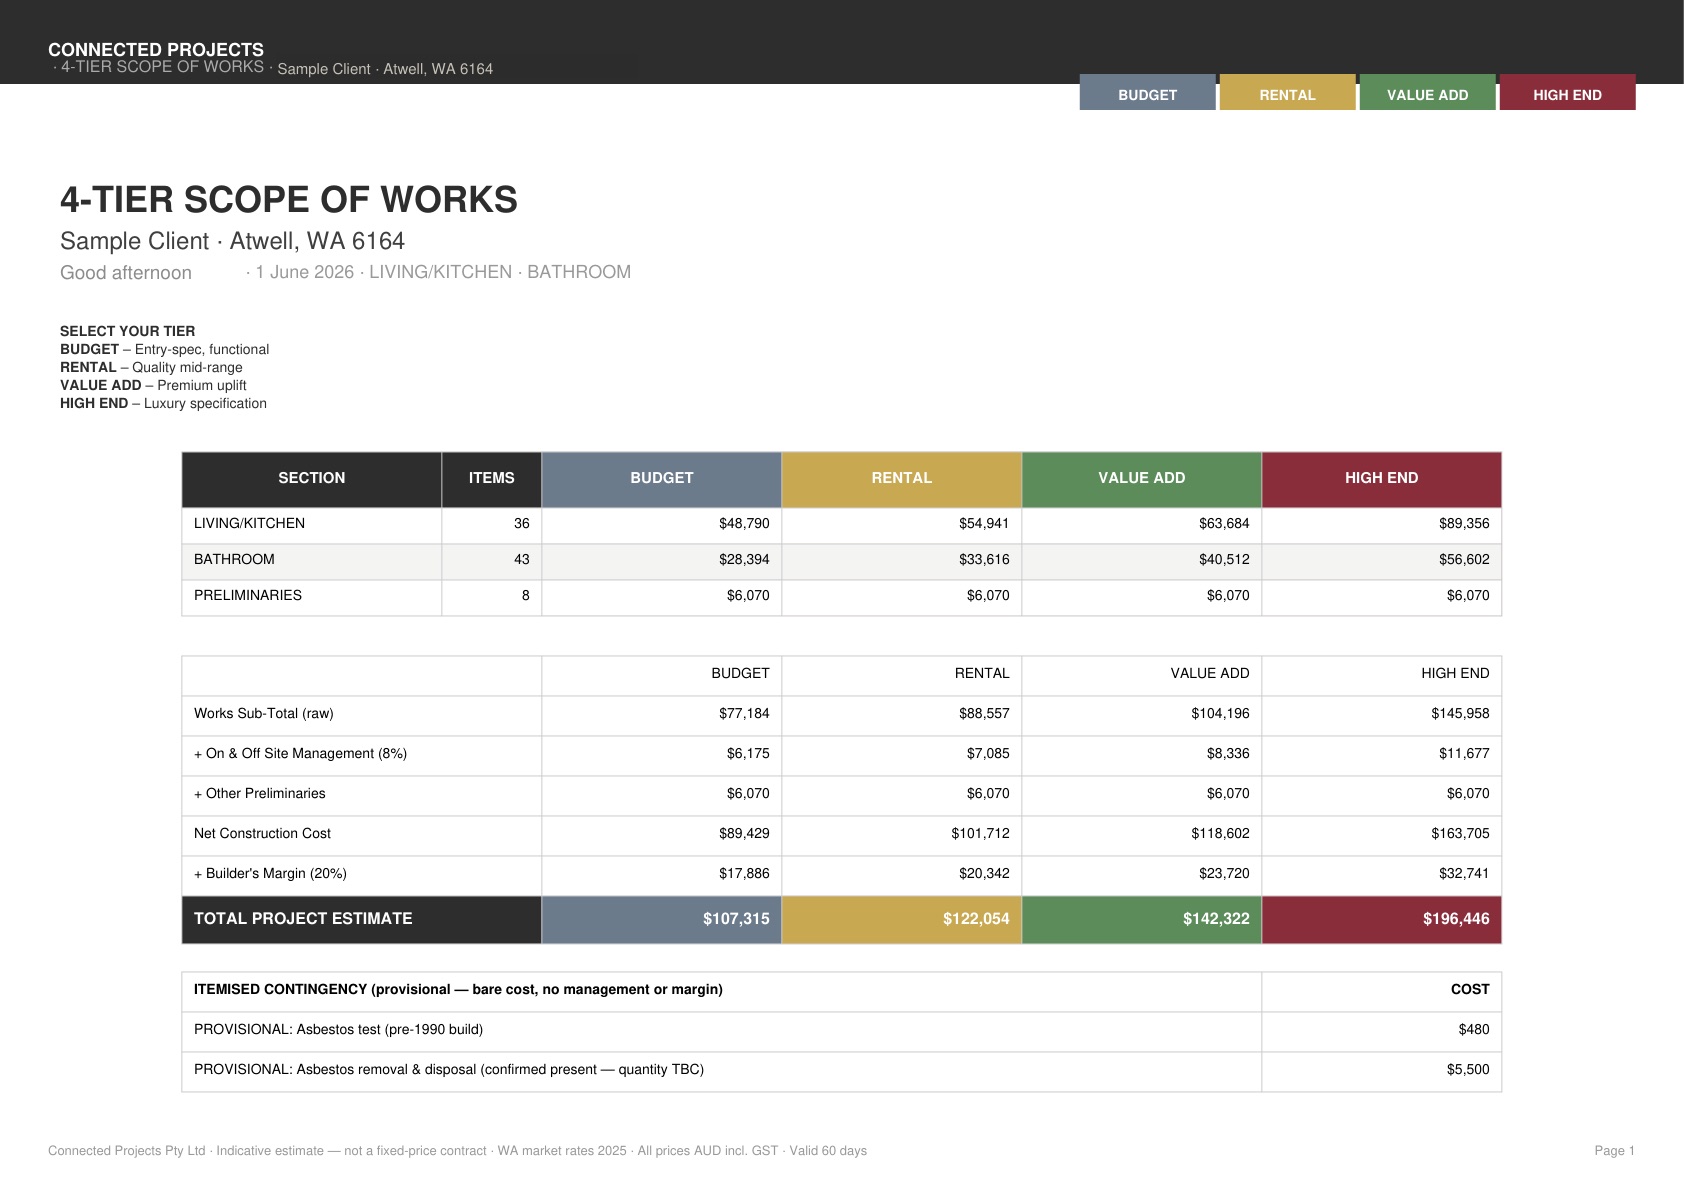Click the 'Good afternoon' greeting text
The image size is (1684, 1191).
coord(126,273)
